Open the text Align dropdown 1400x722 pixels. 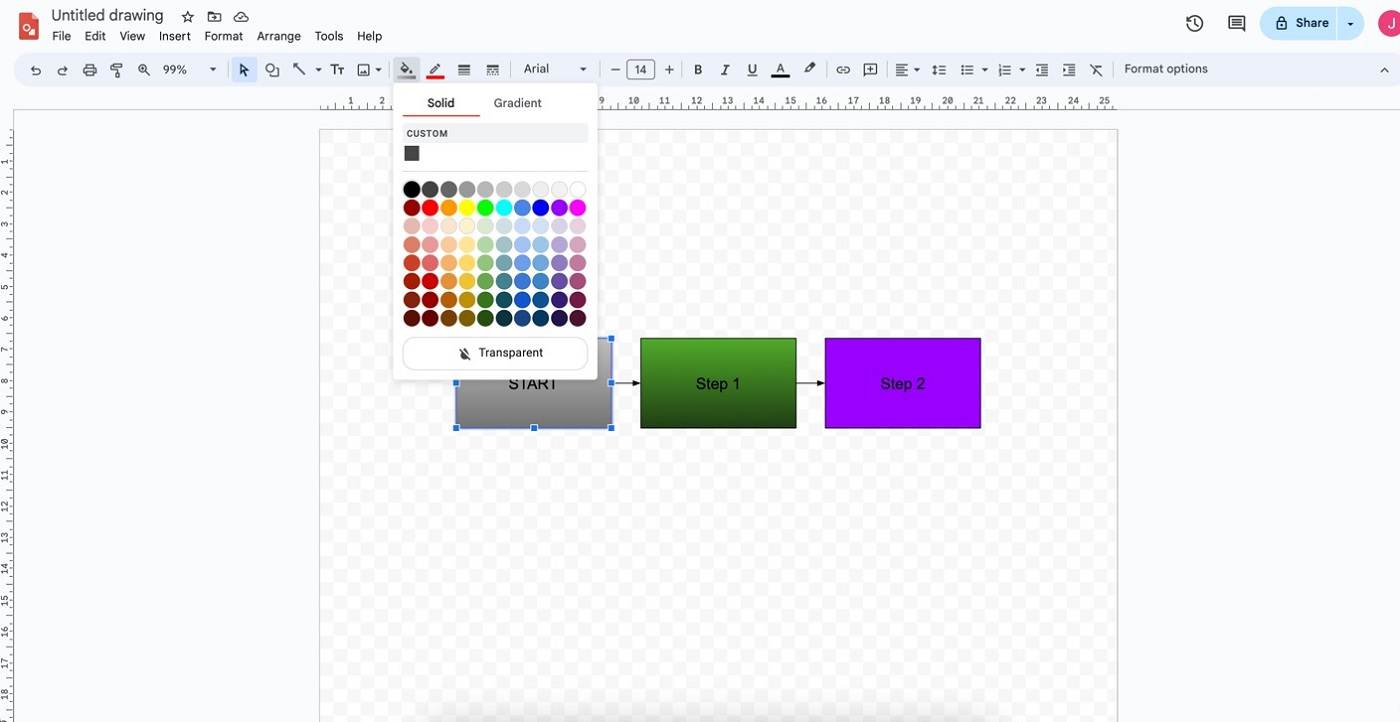point(907,70)
